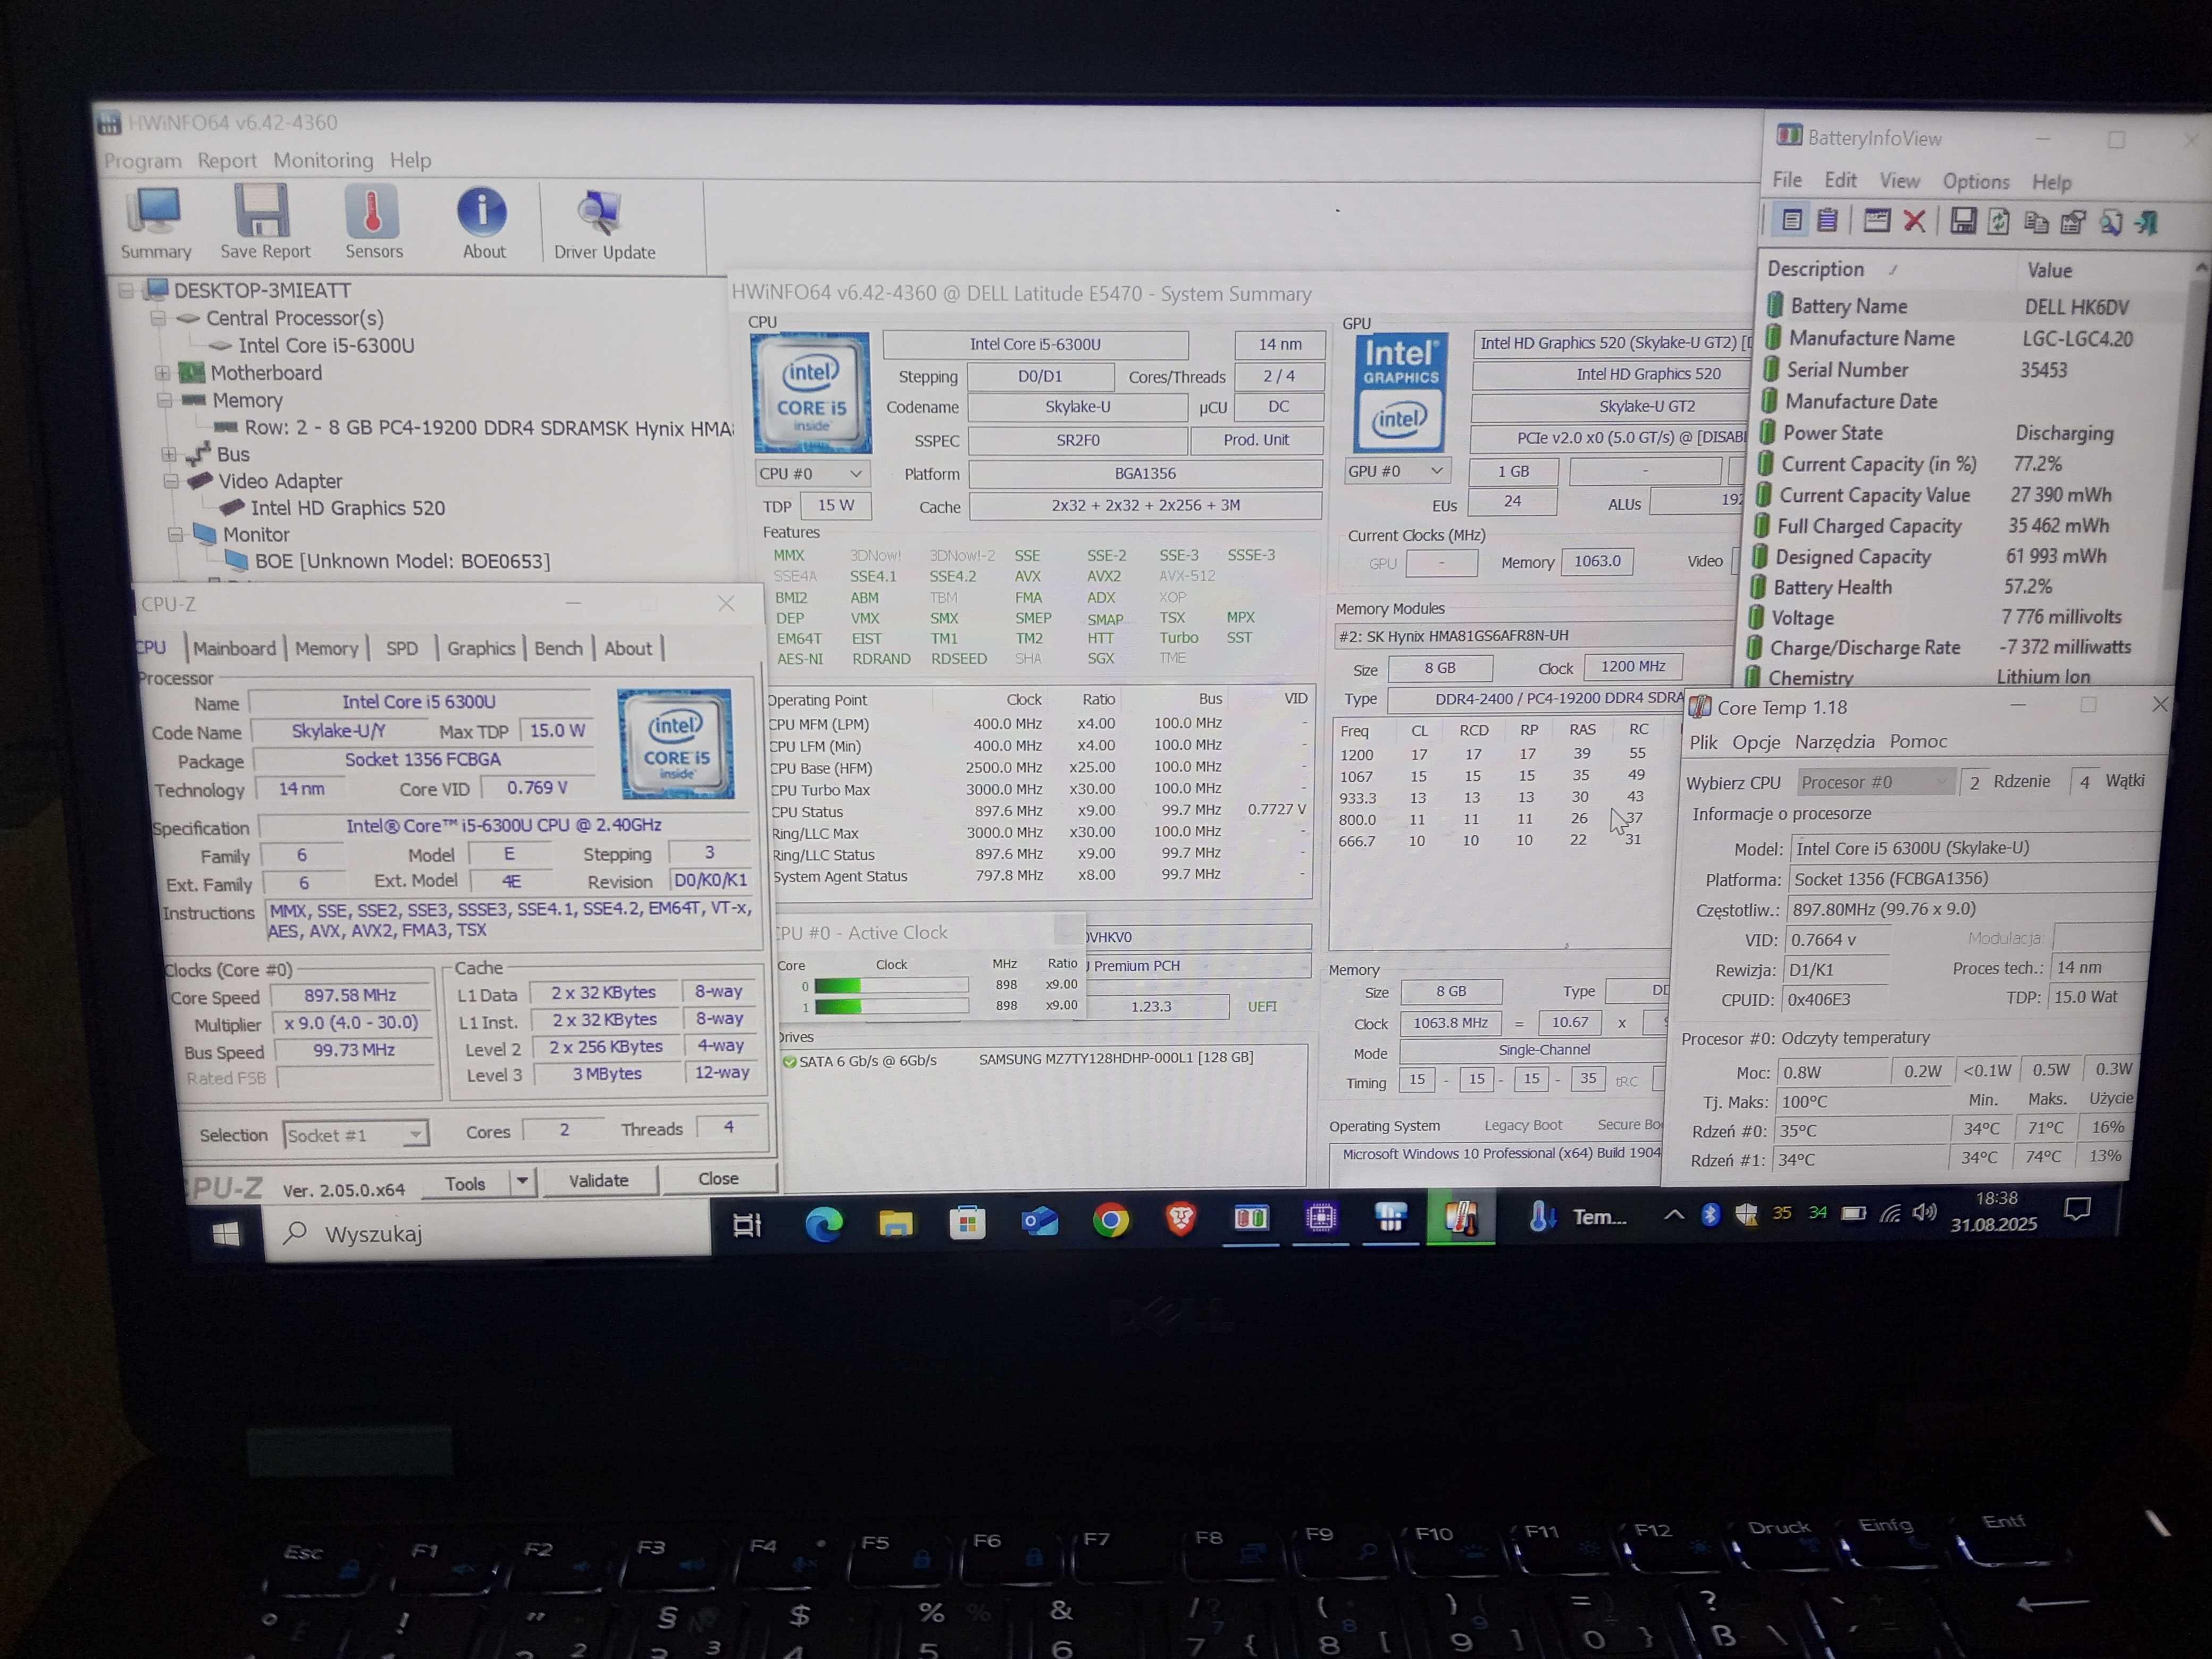Show hidden tray icons chevron
Viewport: 2212px width, 1659px height.
click(x=1673, y=1215)
